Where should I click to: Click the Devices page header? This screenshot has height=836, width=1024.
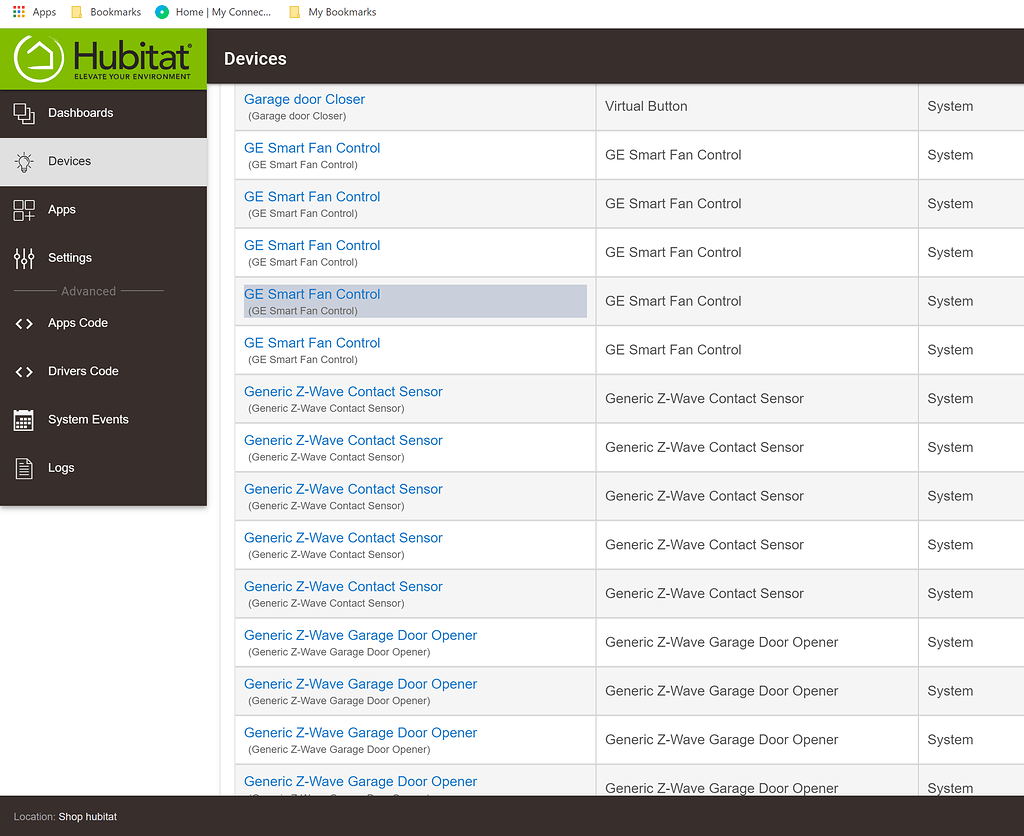(254, 58)
